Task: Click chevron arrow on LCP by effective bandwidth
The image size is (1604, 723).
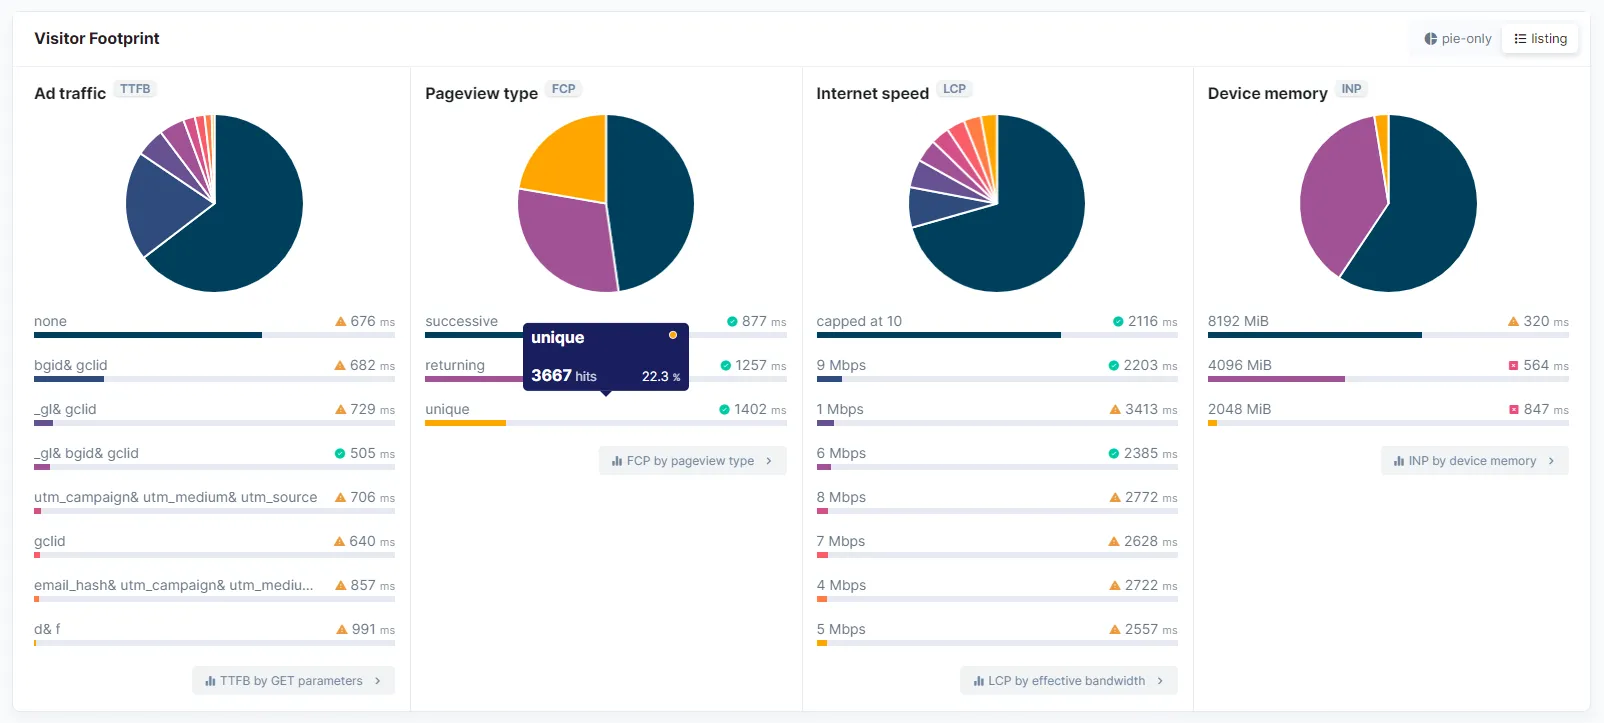Action: coord(1160,681)
